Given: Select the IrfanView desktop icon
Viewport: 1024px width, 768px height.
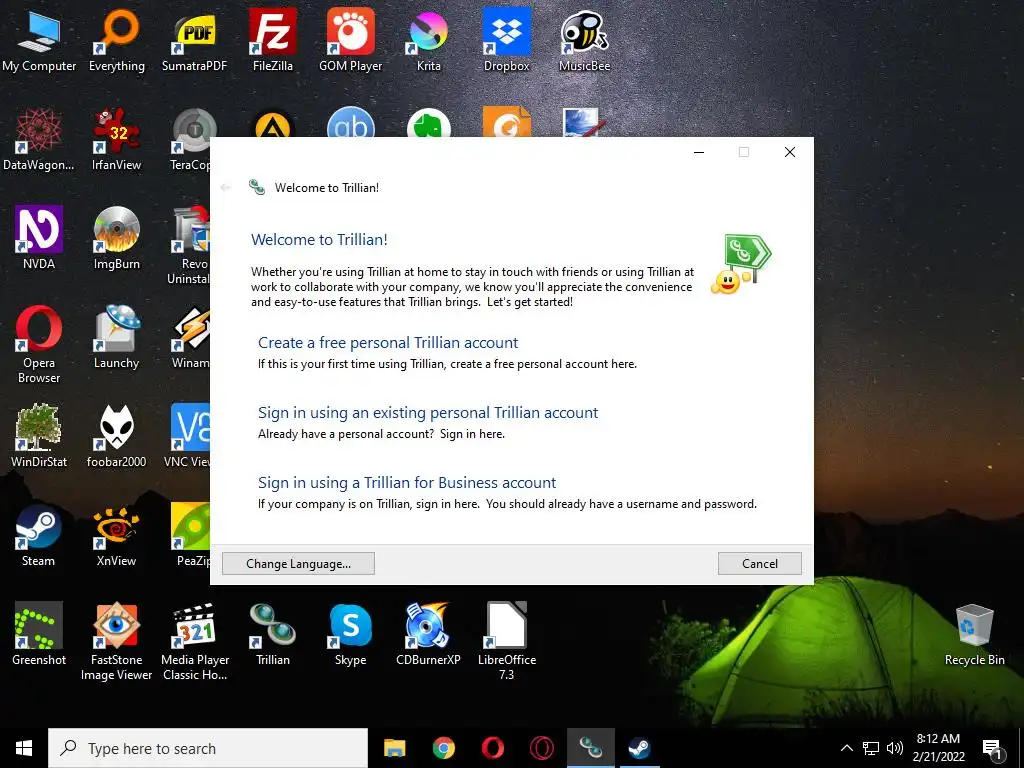Looking at the screenshot, I should [x=116, y=140].
